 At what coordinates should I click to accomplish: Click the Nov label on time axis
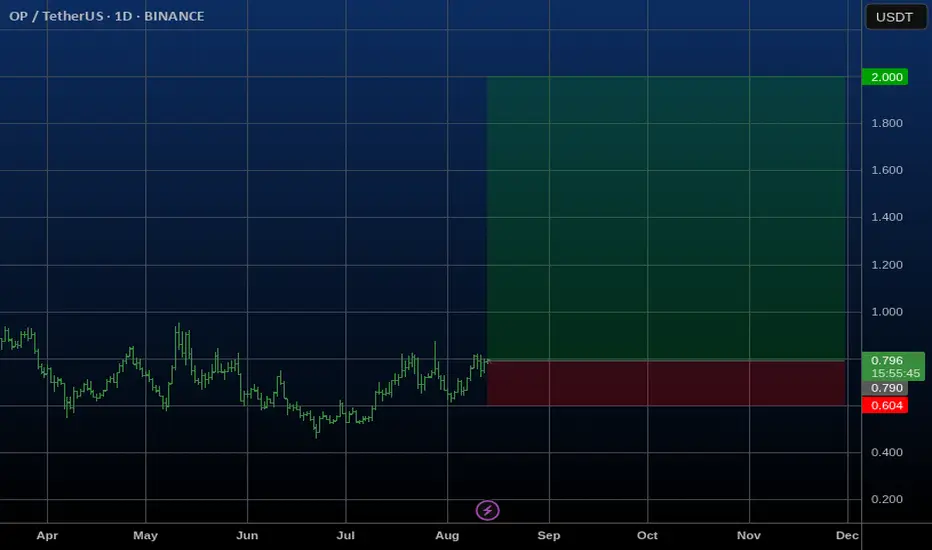[x=749, y=535]
